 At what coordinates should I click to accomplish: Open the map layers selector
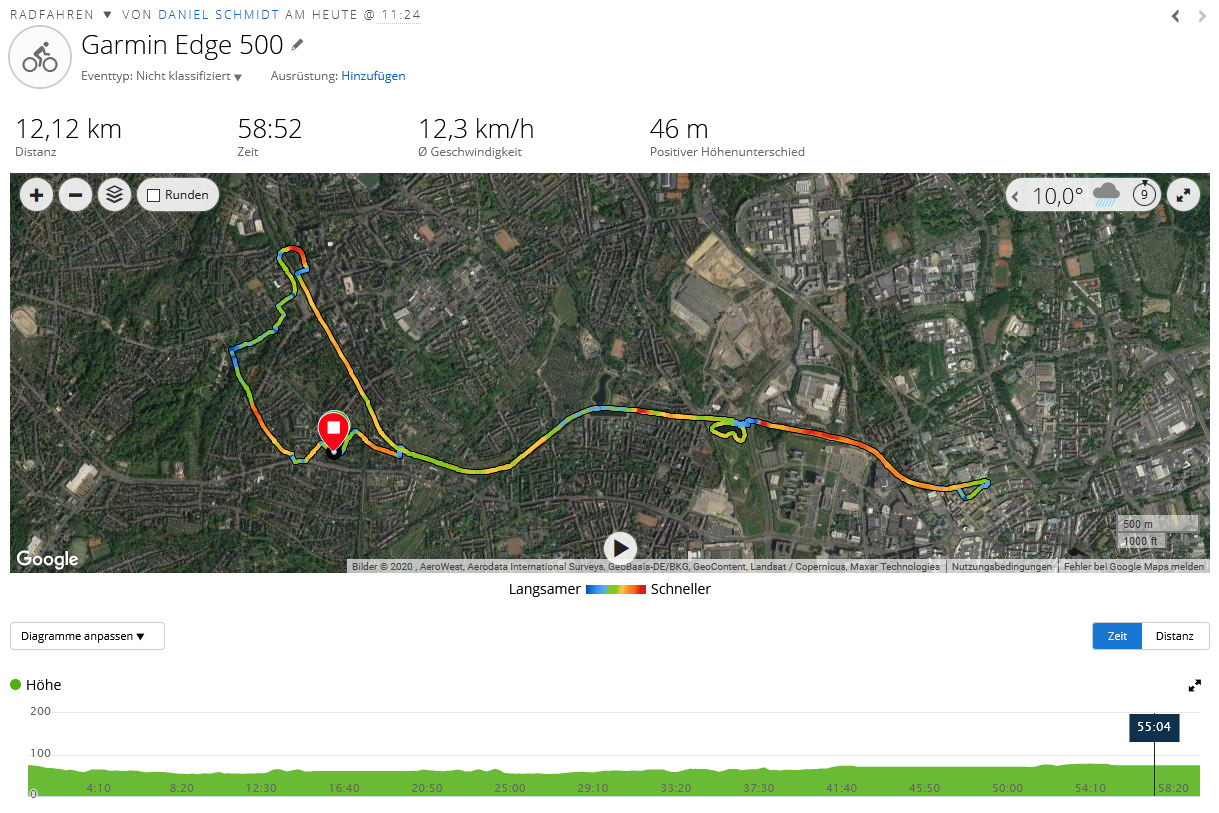114,195
